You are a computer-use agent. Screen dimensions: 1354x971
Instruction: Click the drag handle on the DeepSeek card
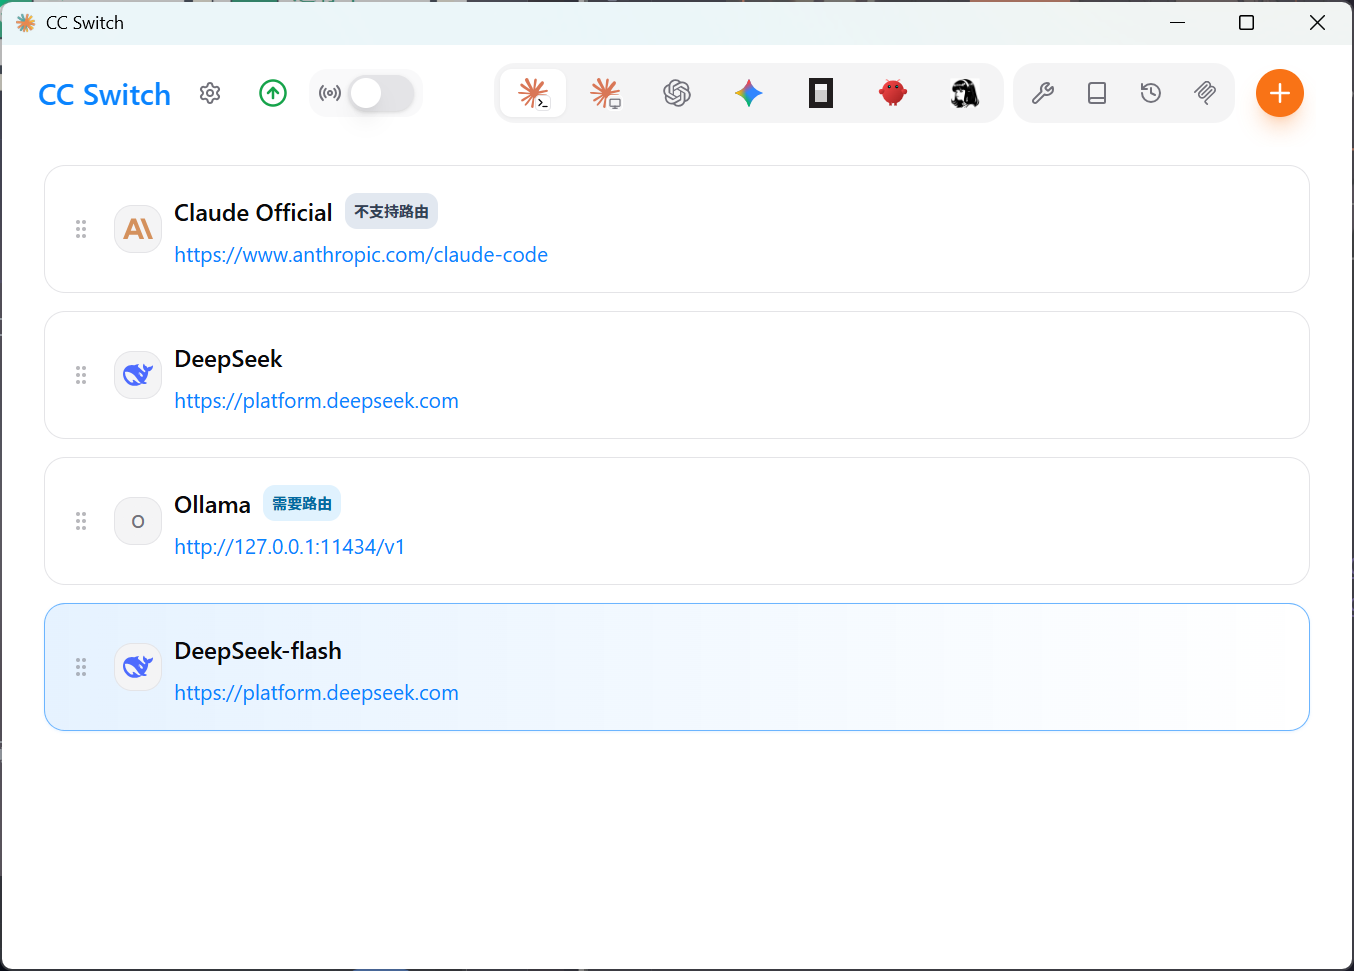click(81, 375)
